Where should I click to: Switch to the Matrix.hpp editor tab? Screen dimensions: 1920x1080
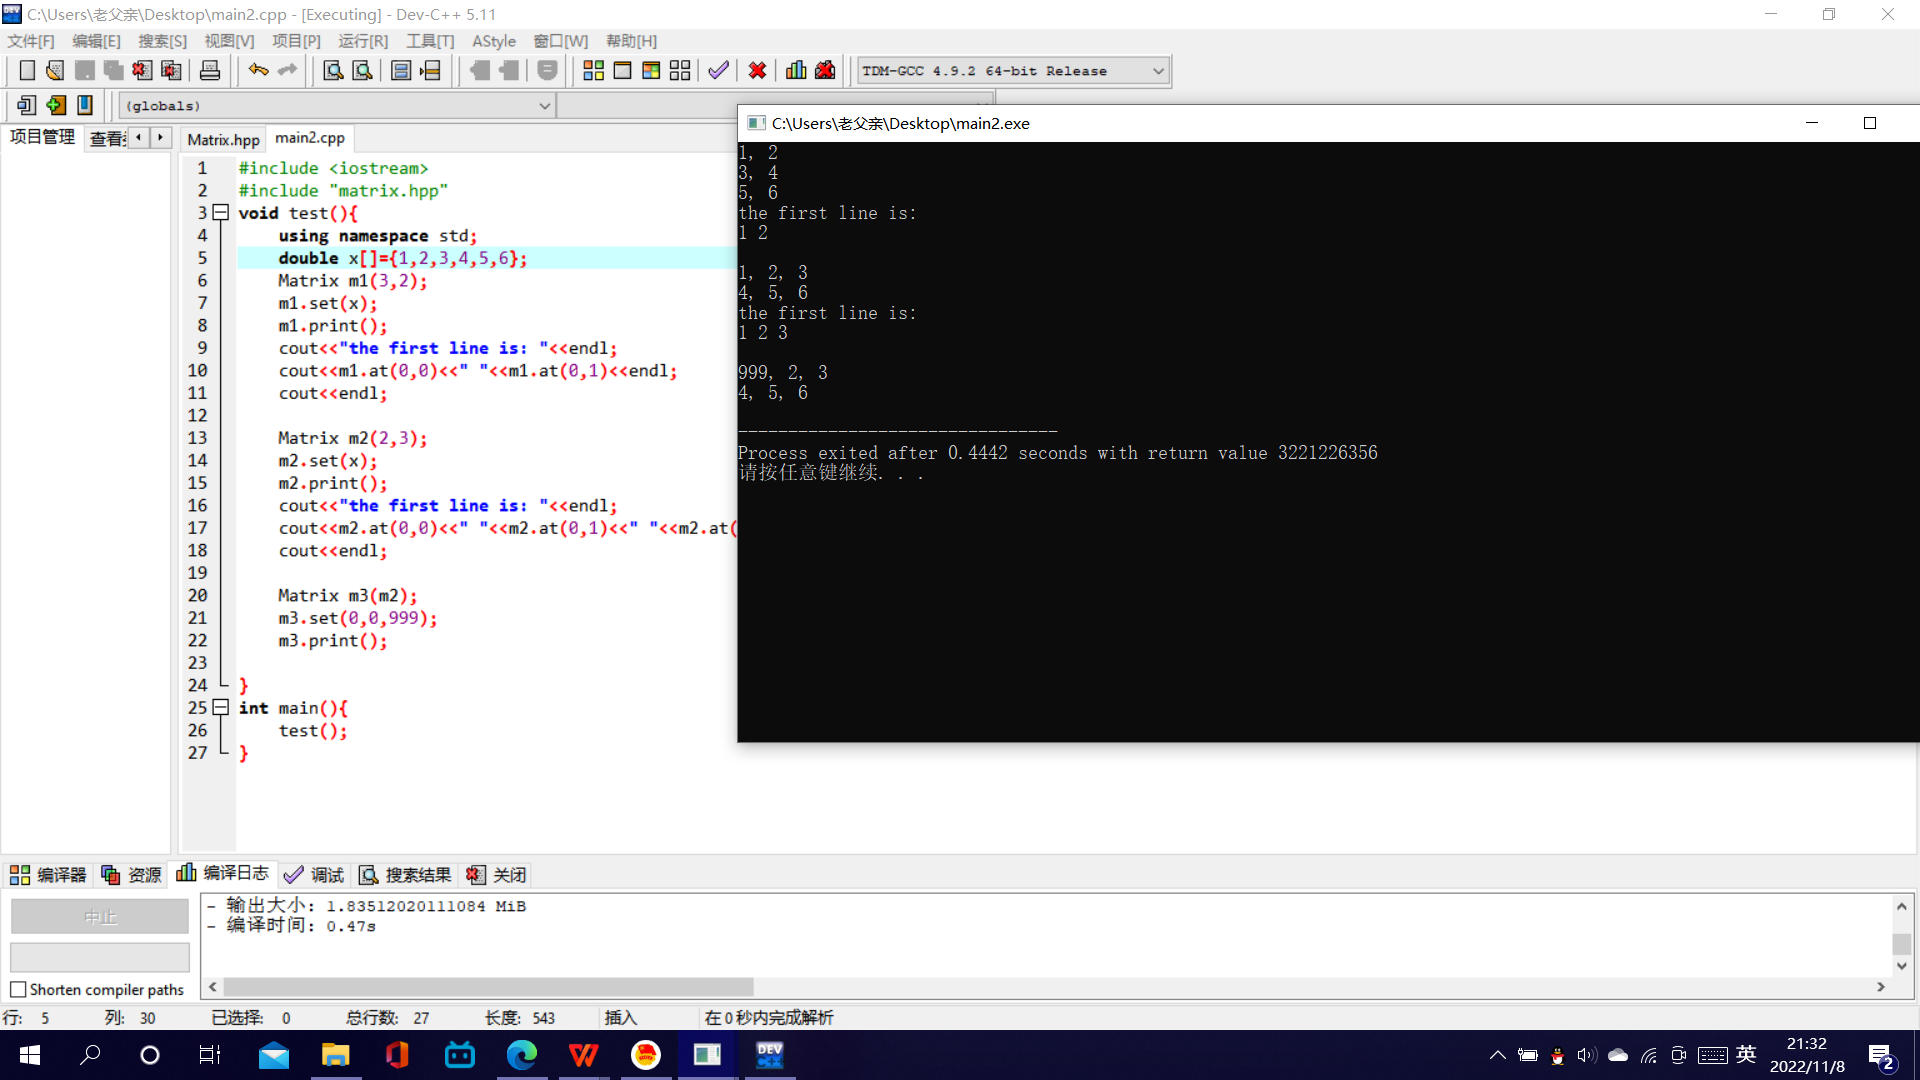pos(223,139)
